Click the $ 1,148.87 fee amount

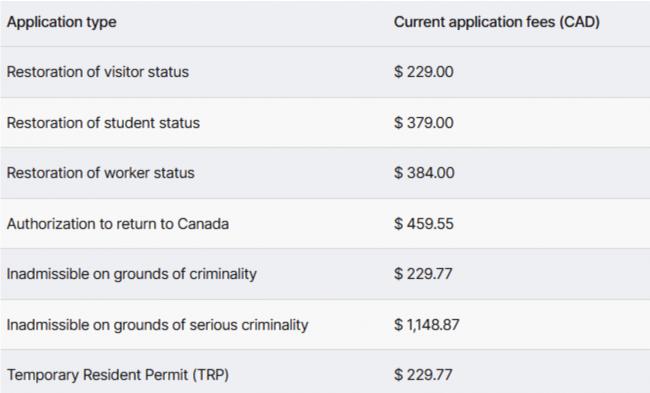point(427,325)
